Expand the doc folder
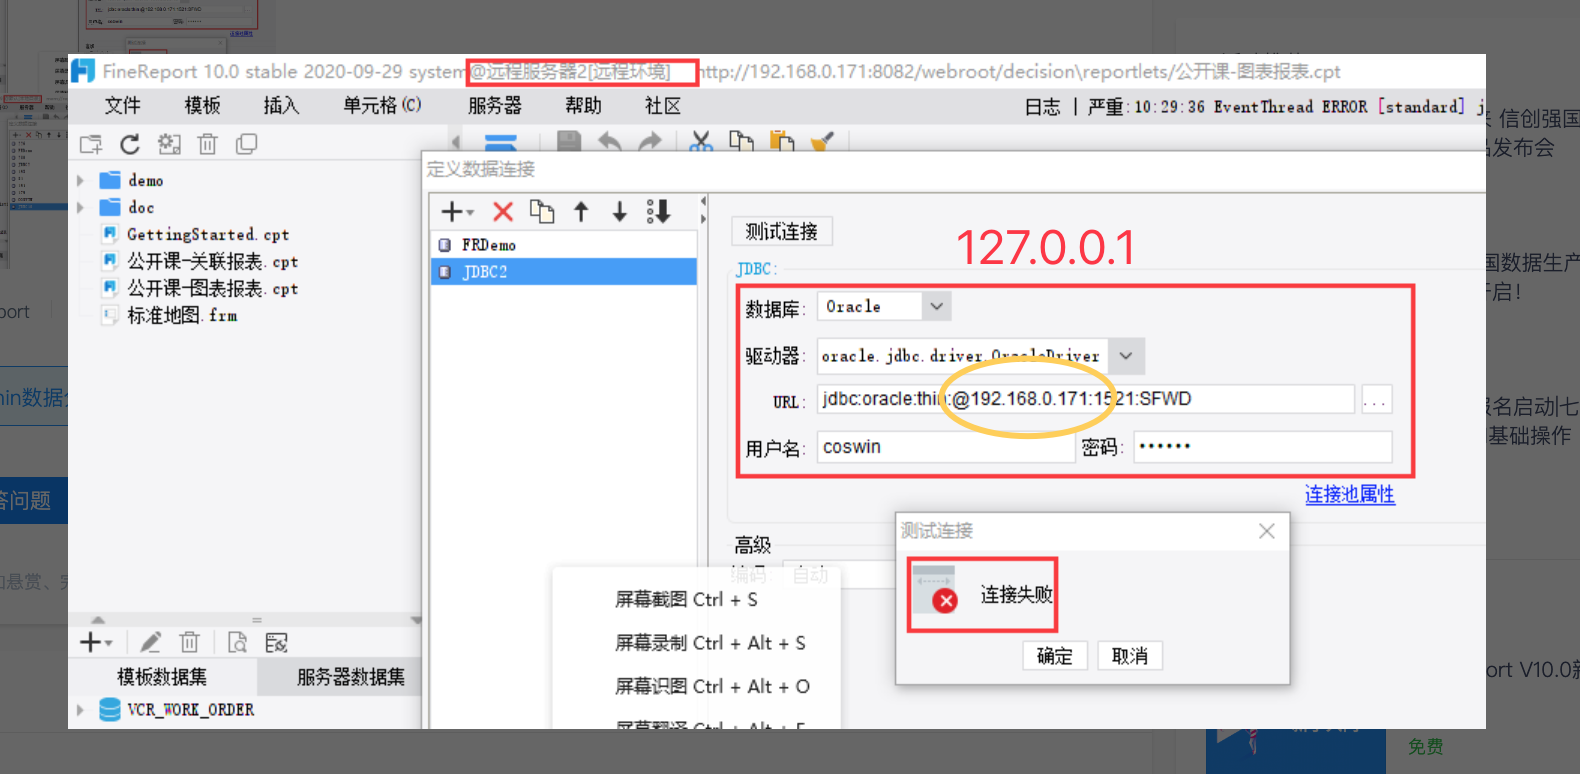The width and height of the screenshot is (1580, 774). point(80,208)
